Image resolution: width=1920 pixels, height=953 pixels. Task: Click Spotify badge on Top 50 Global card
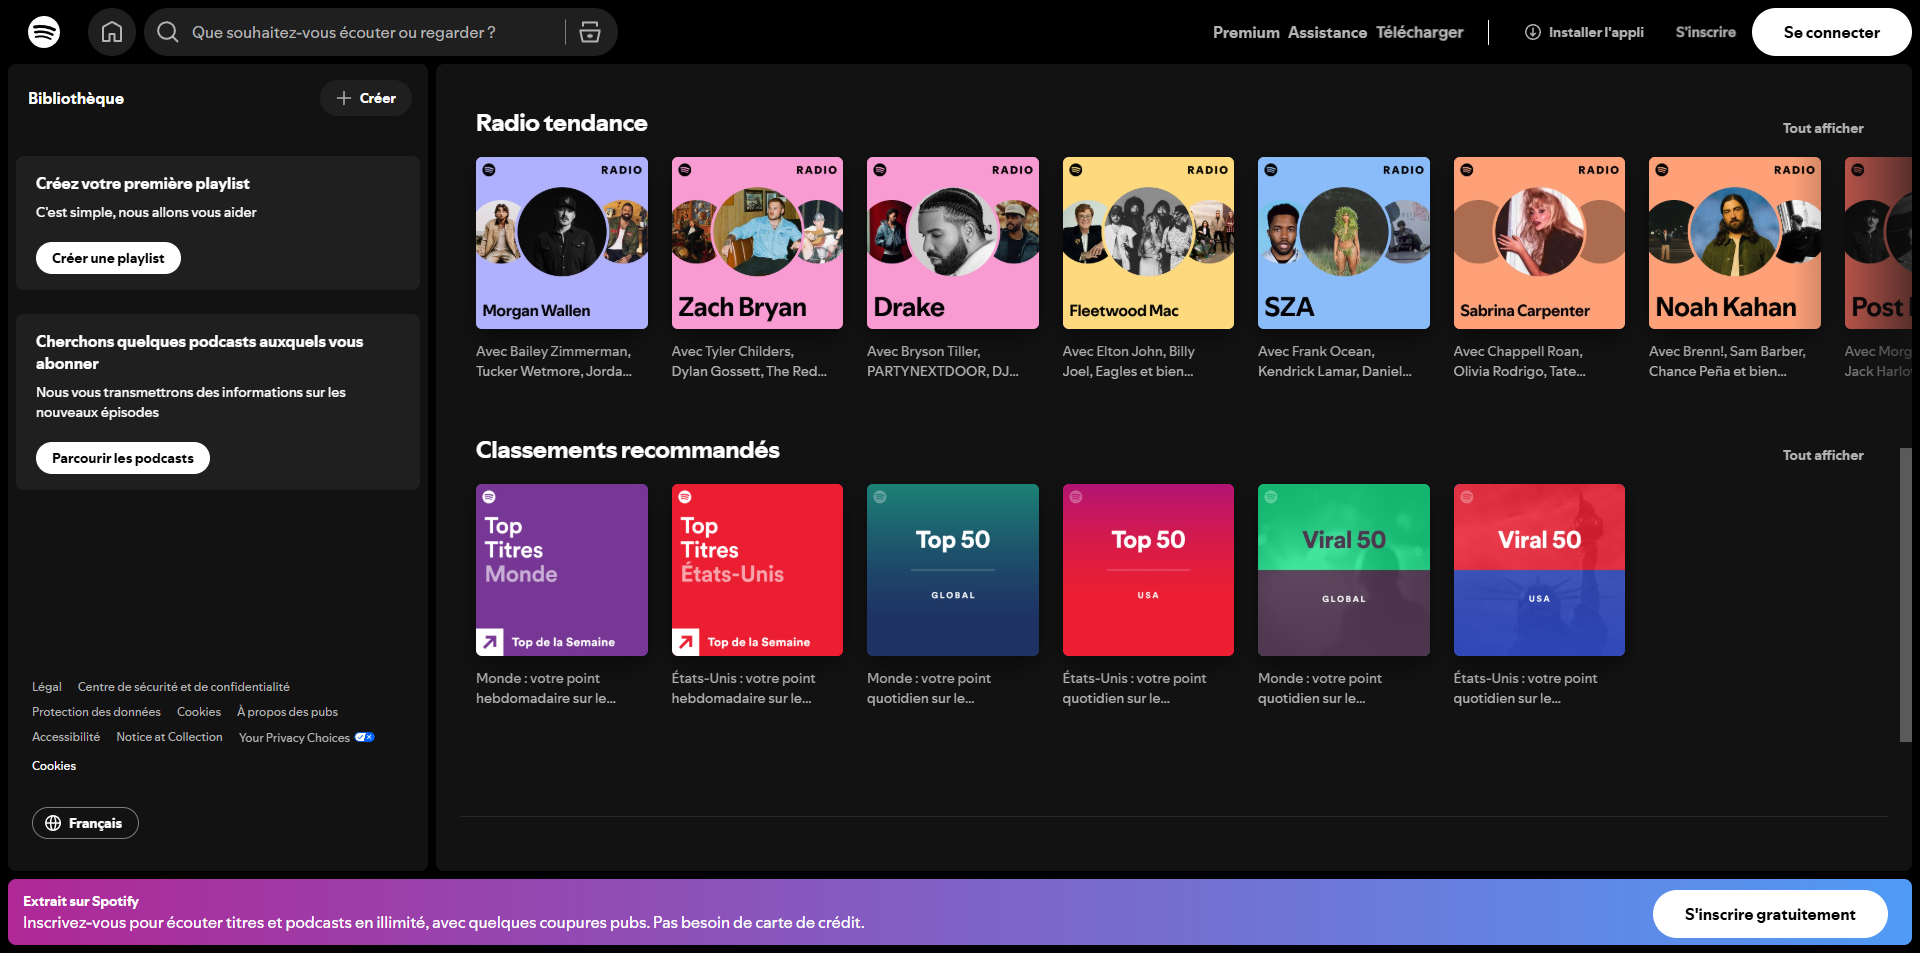[x=880, y=497]
